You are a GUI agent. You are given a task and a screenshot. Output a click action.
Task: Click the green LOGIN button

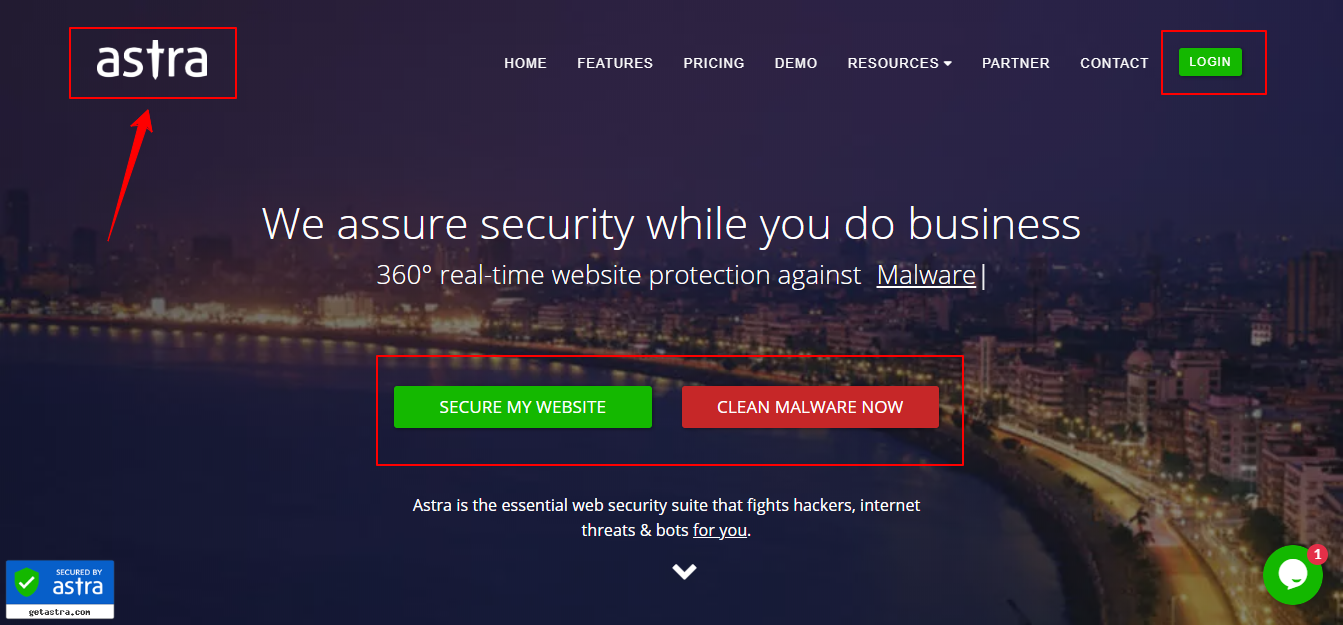point(1210,62)
